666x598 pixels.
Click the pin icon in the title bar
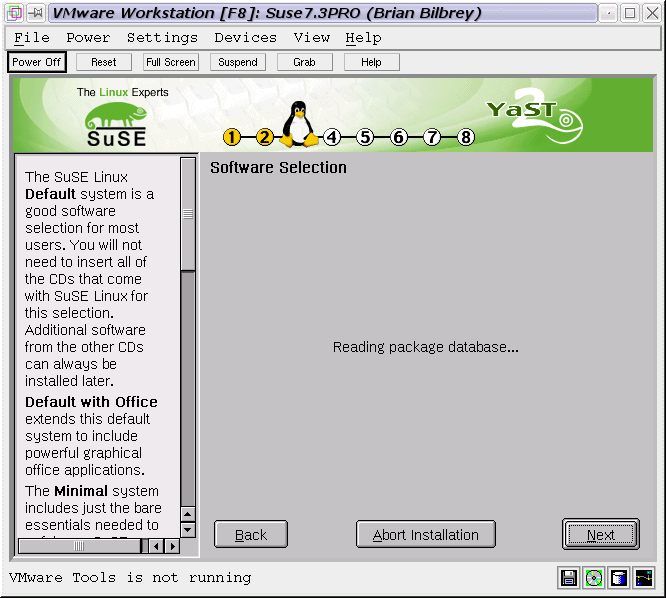tap(35, 13)
